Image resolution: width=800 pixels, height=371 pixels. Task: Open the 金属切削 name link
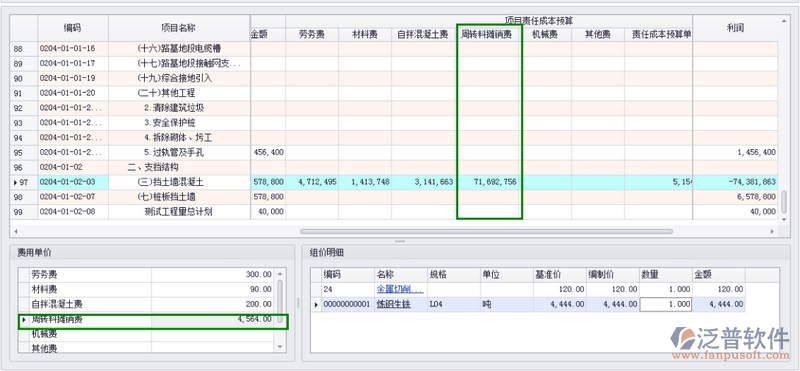tap(400, 289)
